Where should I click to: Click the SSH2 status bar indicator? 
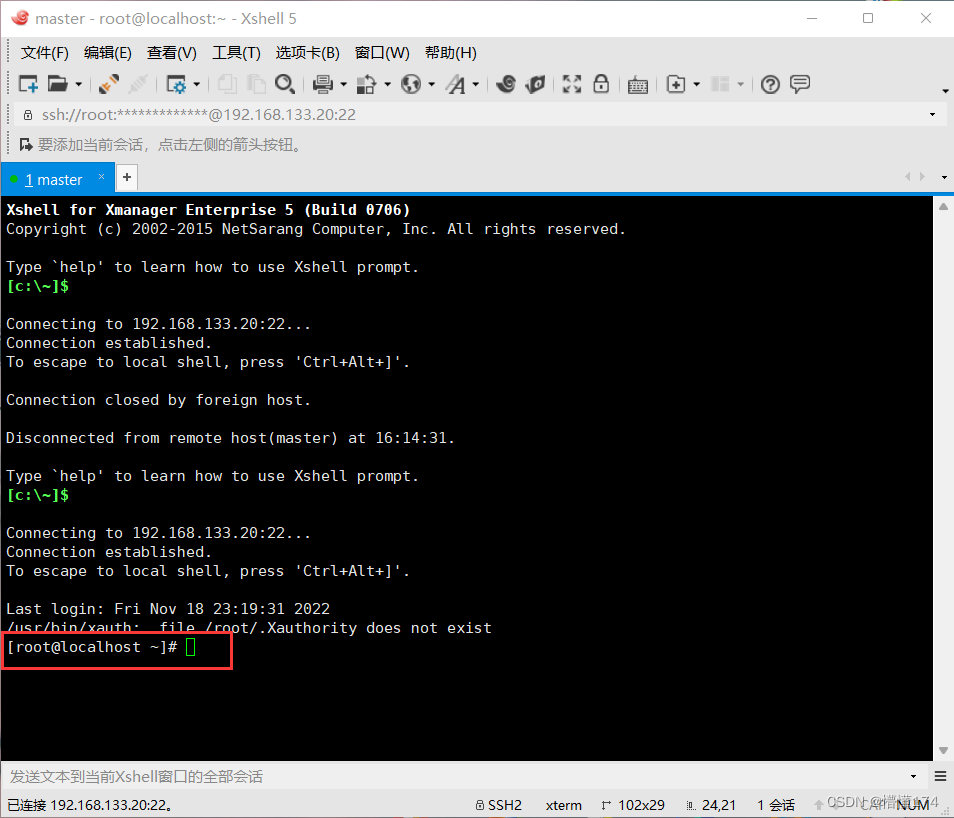tap(498, 804)
